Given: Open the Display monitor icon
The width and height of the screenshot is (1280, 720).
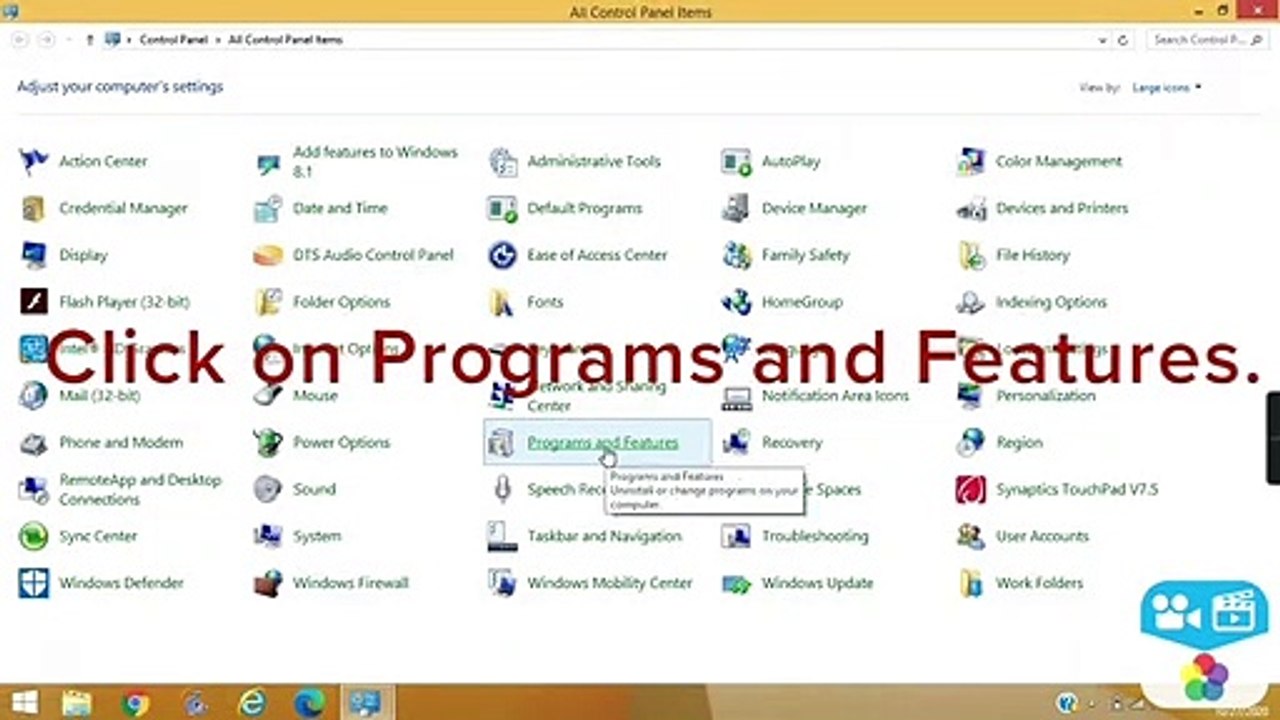Looking at the screenshot, I should coord(34,255).
